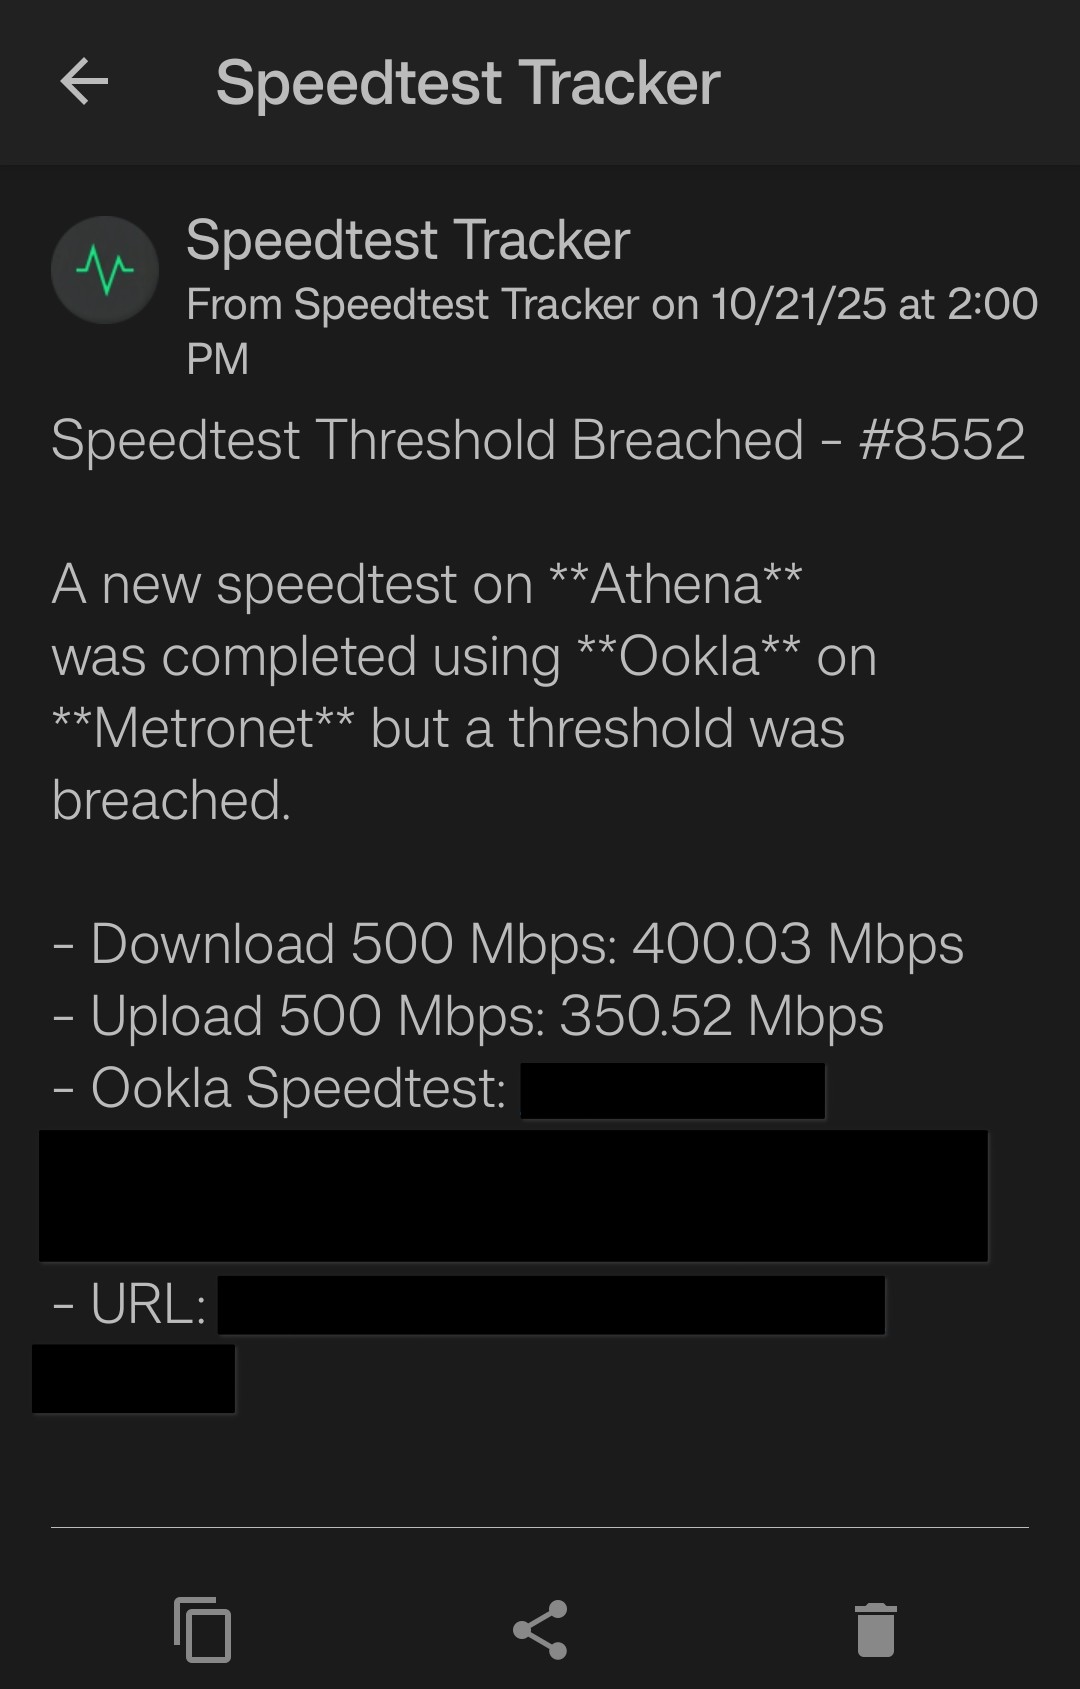1080x1689 pixels.
Task: Tap the #8552 result number
Action: [942, 440]
